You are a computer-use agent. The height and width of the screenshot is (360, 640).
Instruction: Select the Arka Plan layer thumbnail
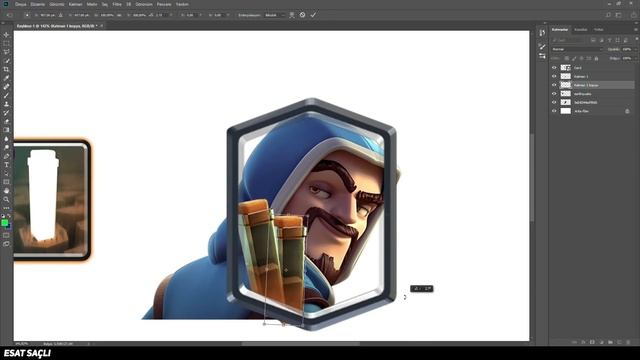565,111
